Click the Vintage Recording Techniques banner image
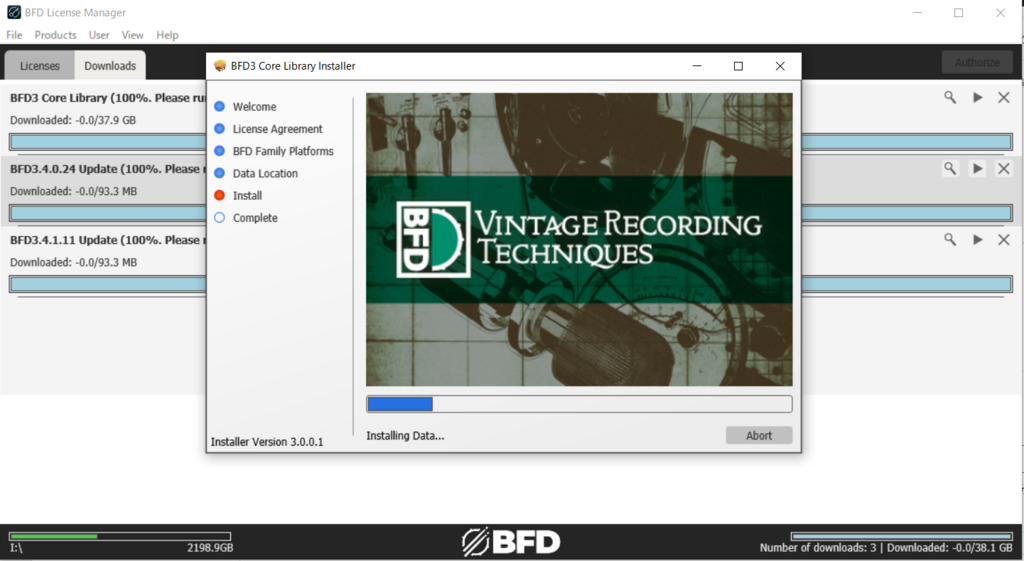This screenshot has height=561, width=1024. coord(579,239)
